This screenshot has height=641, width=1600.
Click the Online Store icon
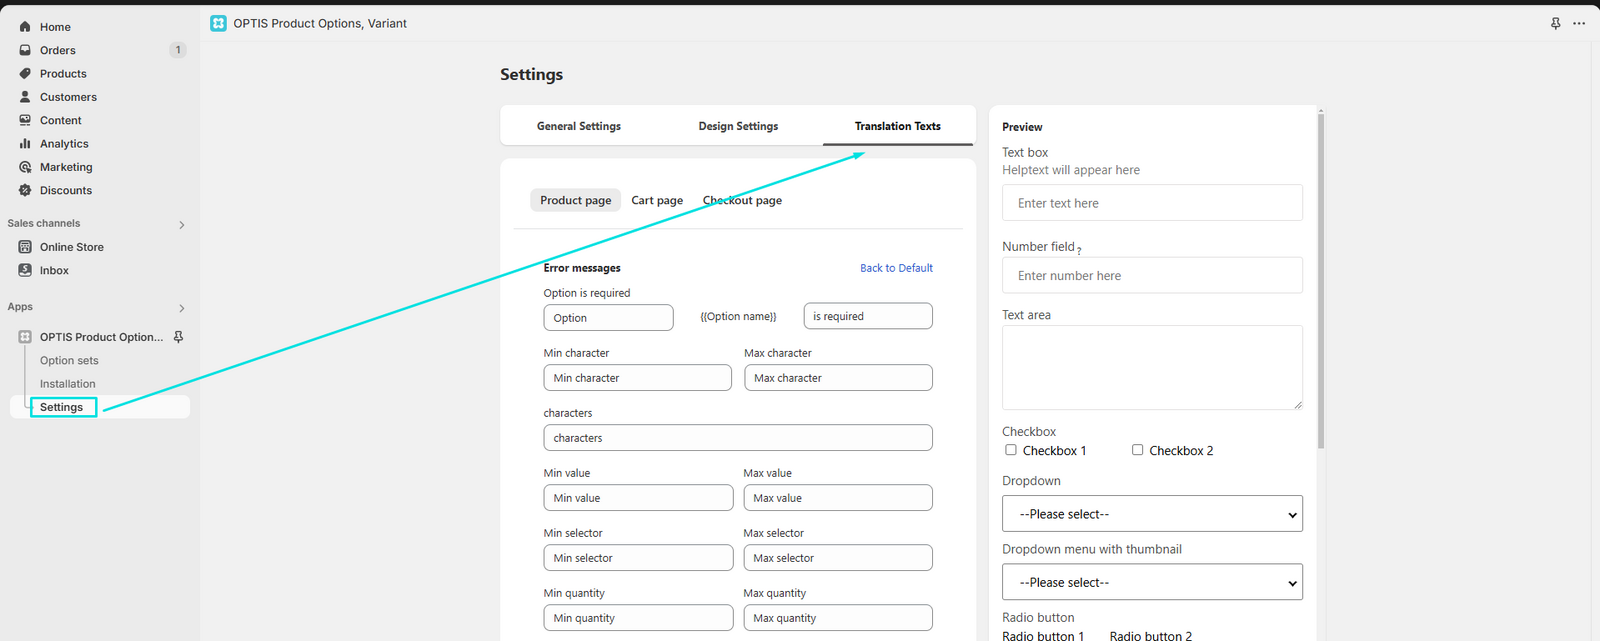click(25, 247)
